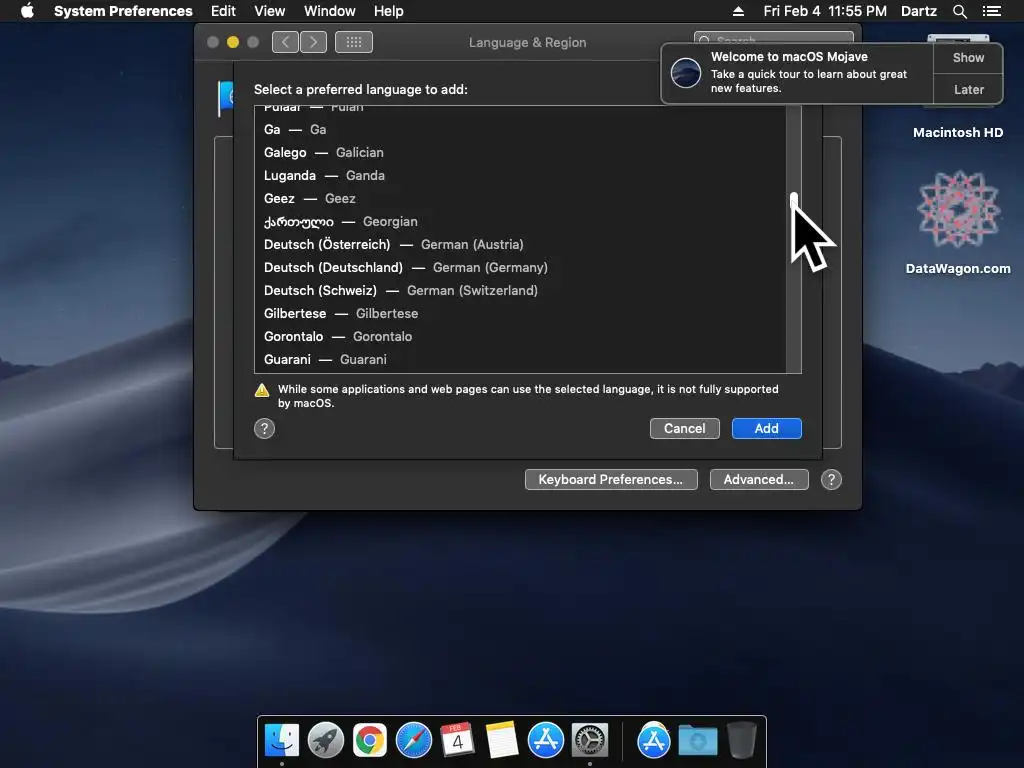Open the View menu
The height and width of the screenshot is (768, 1024).
coord(269,11)
